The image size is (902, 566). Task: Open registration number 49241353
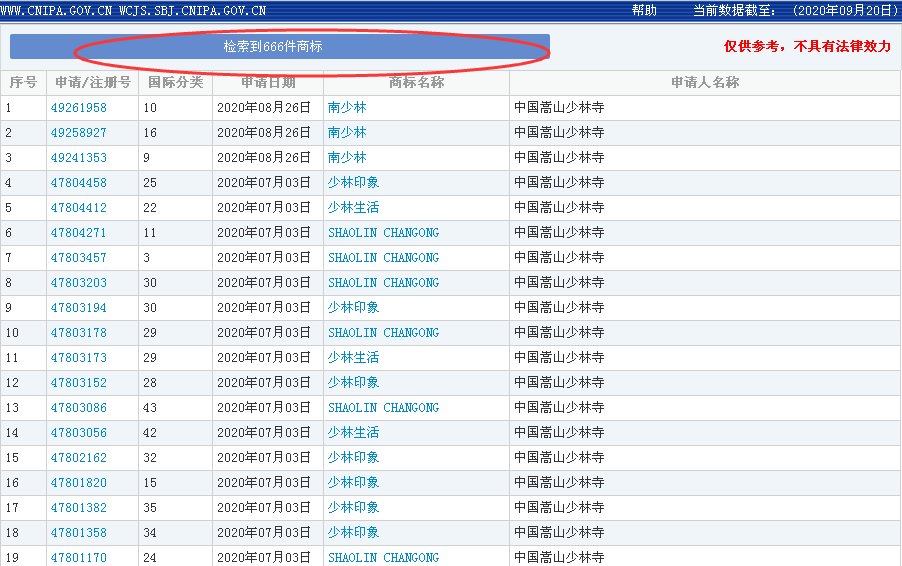pos(79,158)
